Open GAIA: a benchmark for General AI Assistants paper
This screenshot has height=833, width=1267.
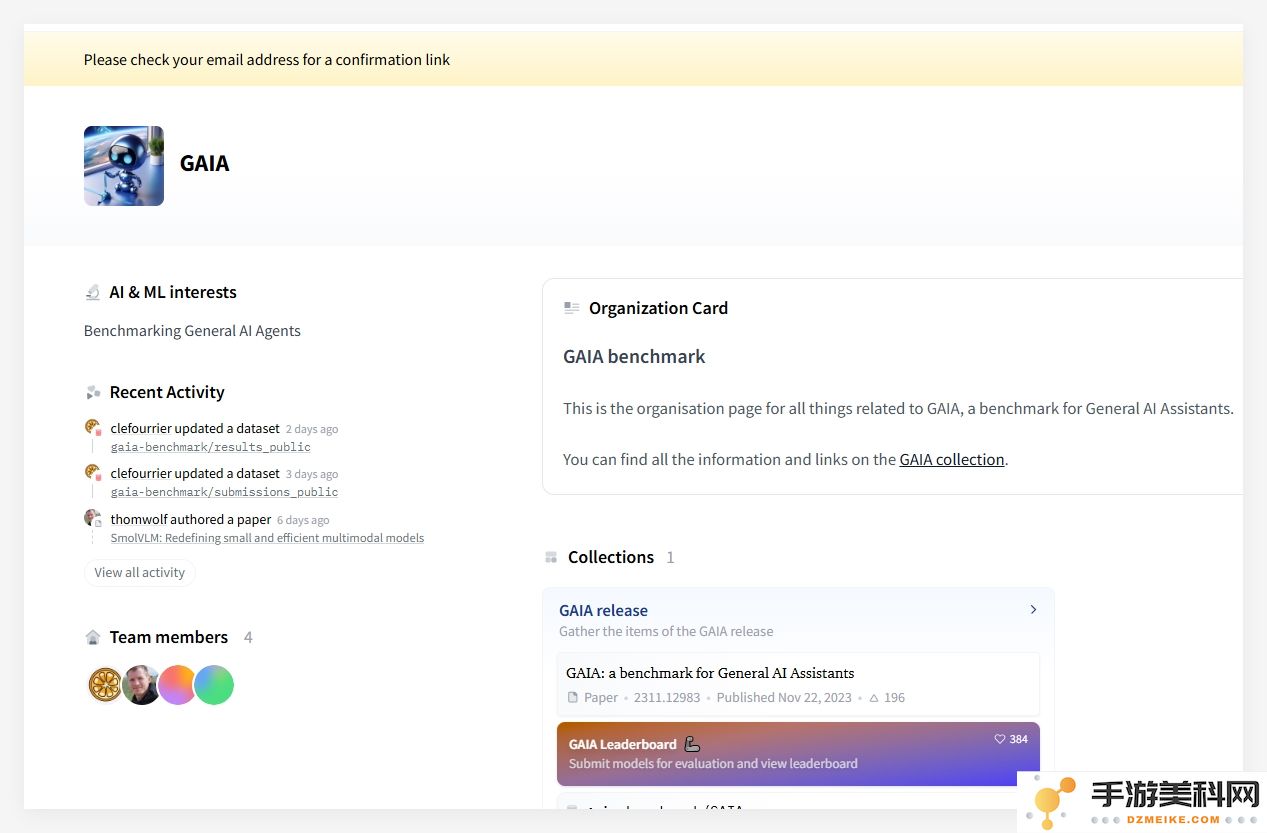(x=710, y=673)
